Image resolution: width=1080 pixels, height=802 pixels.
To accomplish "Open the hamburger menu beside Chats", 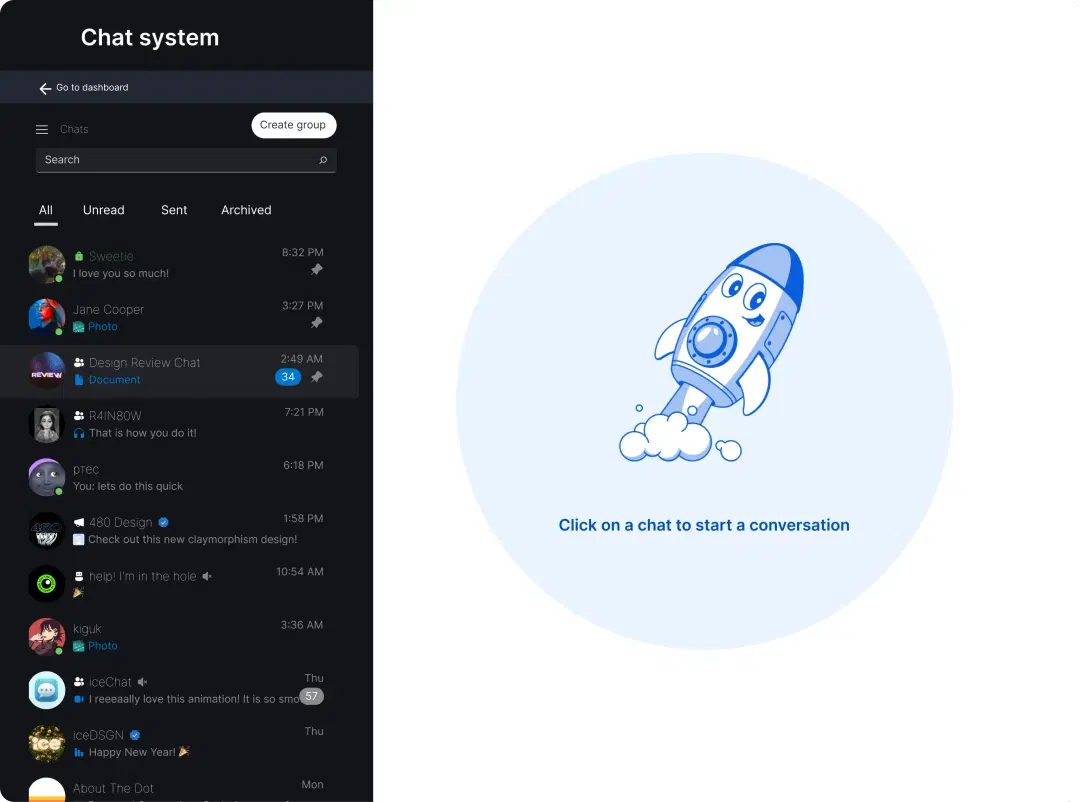I will click(x=42, y=130).
